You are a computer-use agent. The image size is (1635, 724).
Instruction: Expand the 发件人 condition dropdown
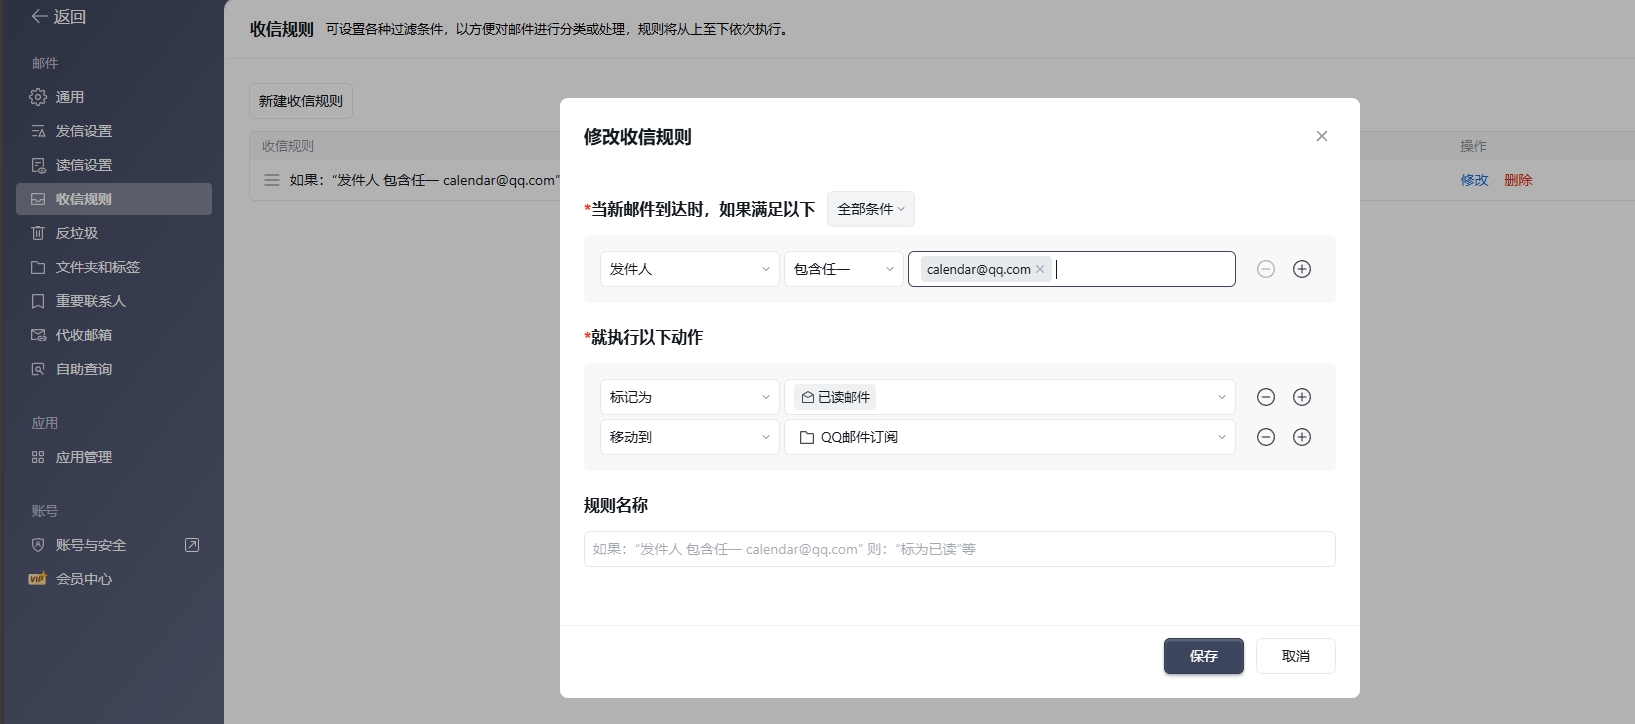pos(690,269)
